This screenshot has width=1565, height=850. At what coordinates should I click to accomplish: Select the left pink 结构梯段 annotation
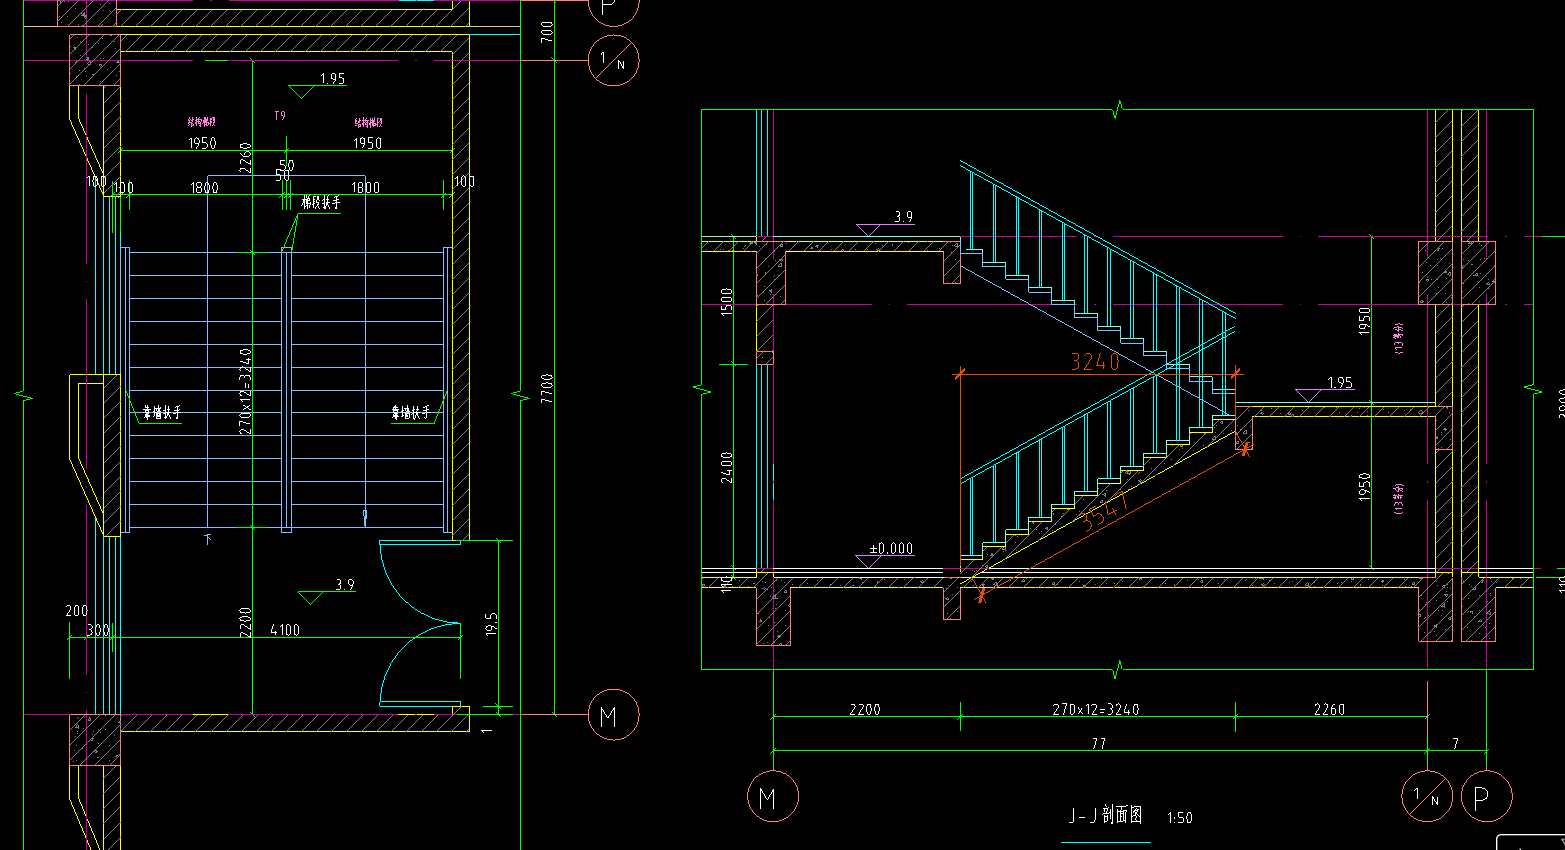pos(202,122)
